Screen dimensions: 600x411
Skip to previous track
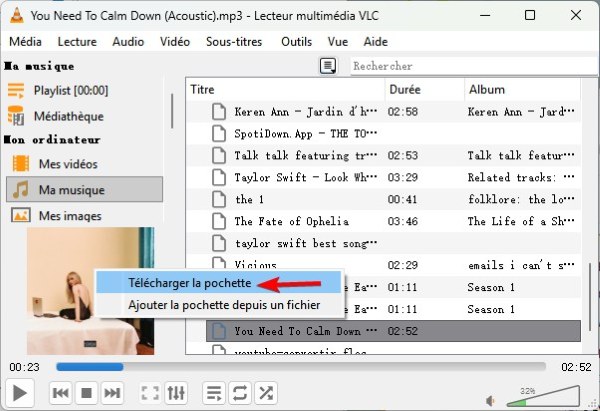(61, 393)
